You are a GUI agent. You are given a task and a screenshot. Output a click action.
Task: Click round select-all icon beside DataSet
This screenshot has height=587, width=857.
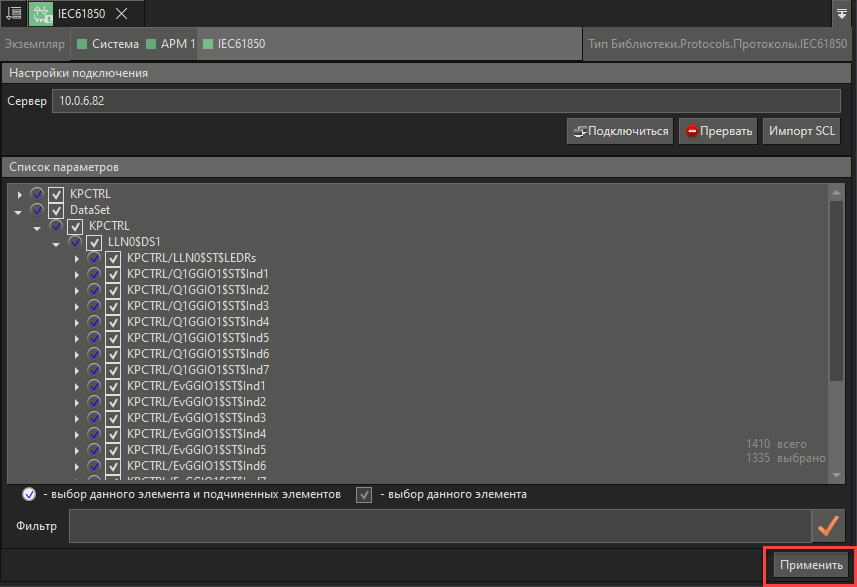click(x=38, y=210)
